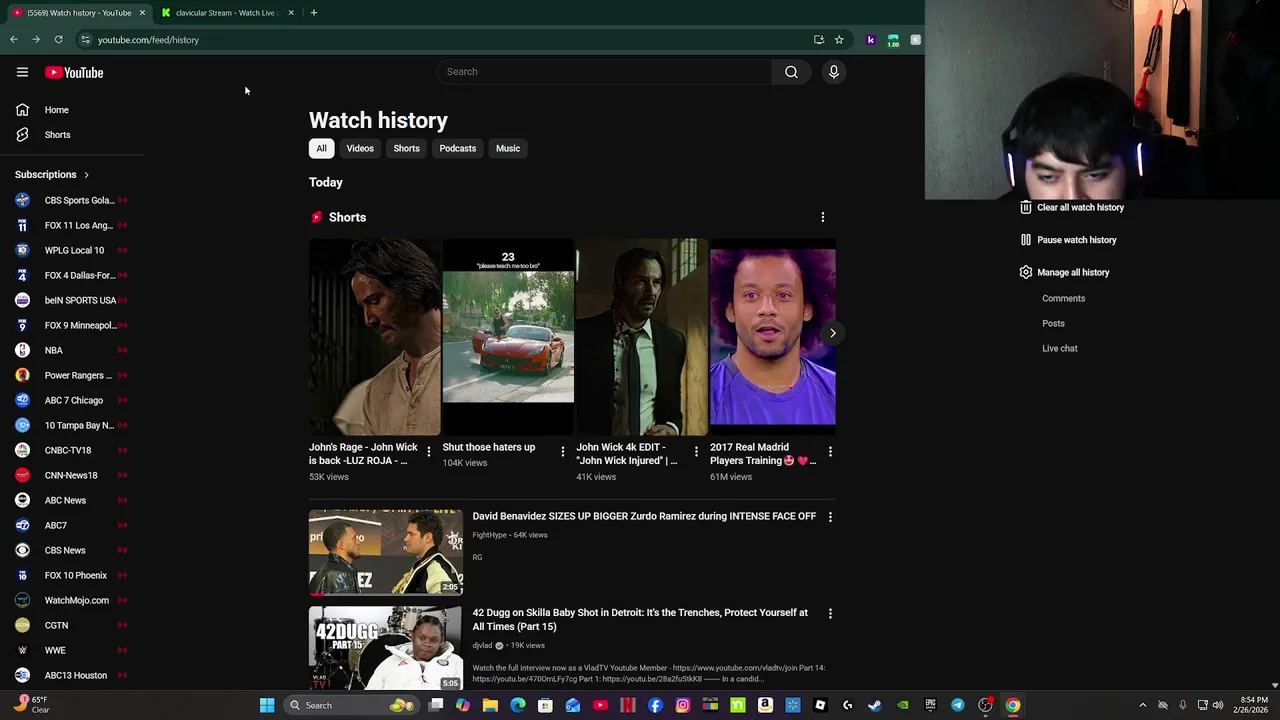Click the YouTube logo
This screenshot has width=1280, height=720.
[74, 72]
